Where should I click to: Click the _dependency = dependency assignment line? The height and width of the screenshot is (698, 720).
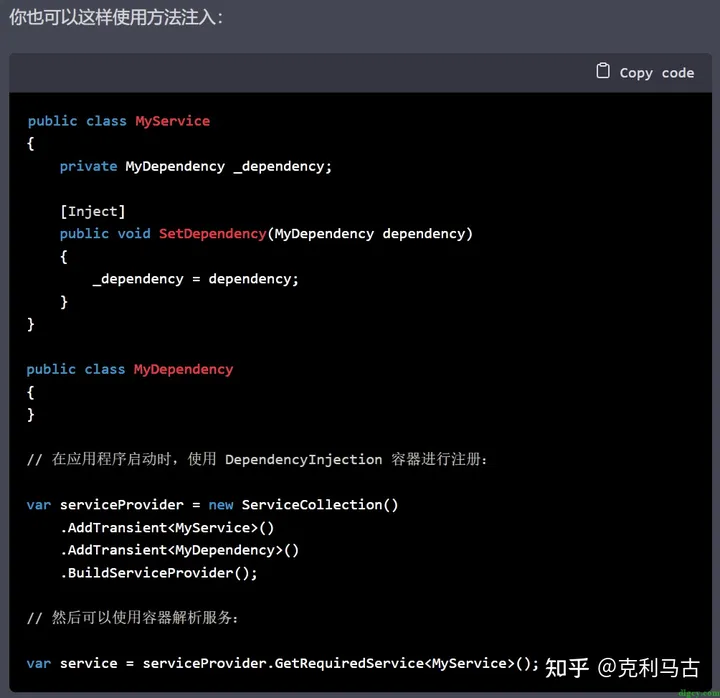pyautogui.click(x=195, y=278)
